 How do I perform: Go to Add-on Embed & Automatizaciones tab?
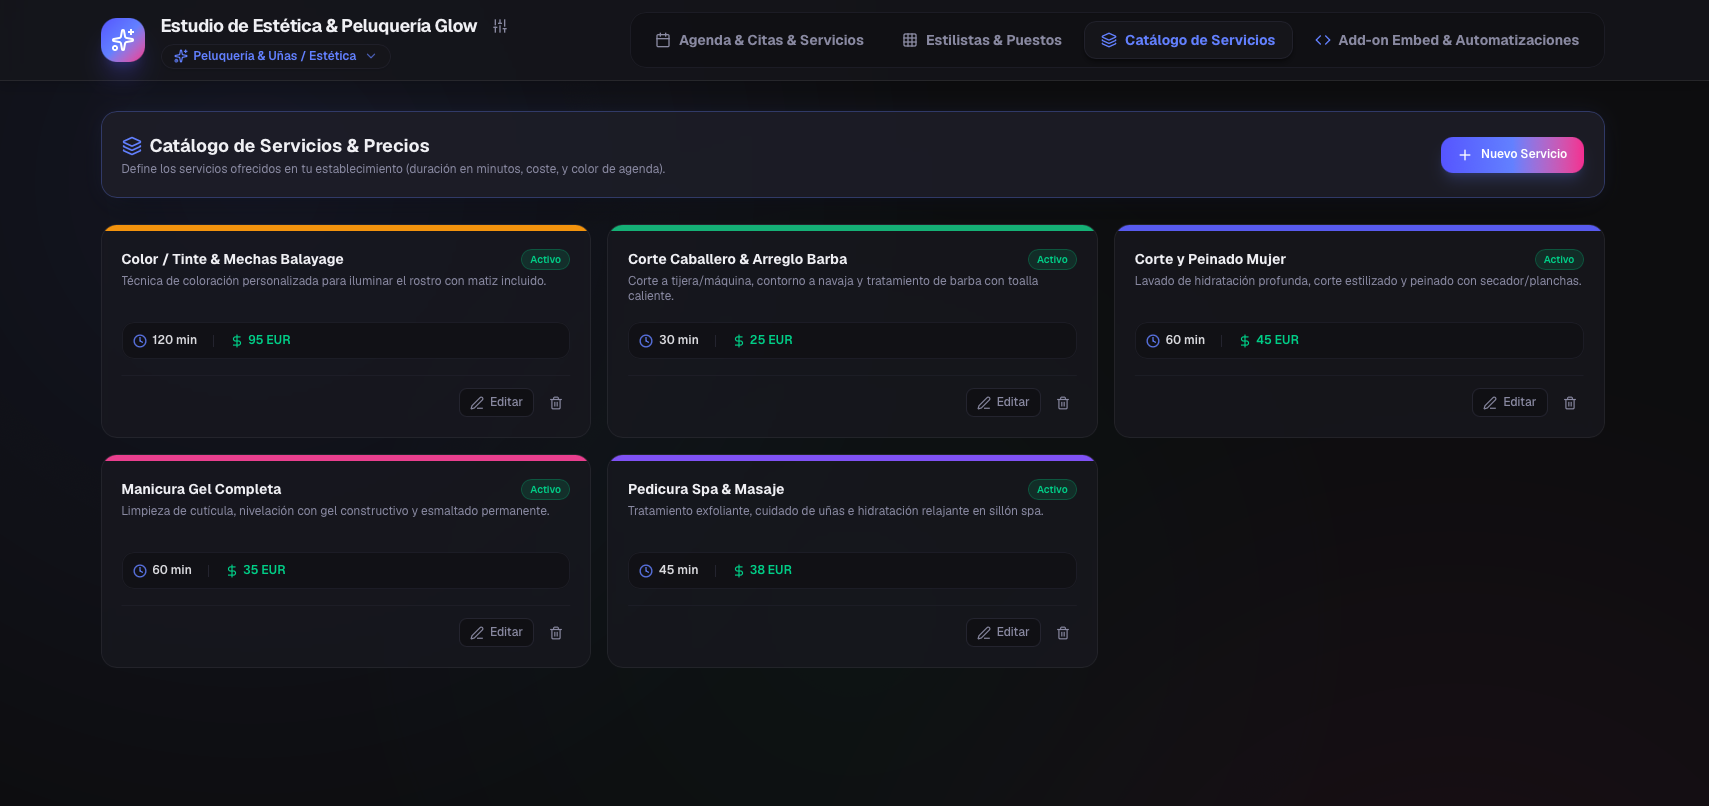coord(1447,40)
